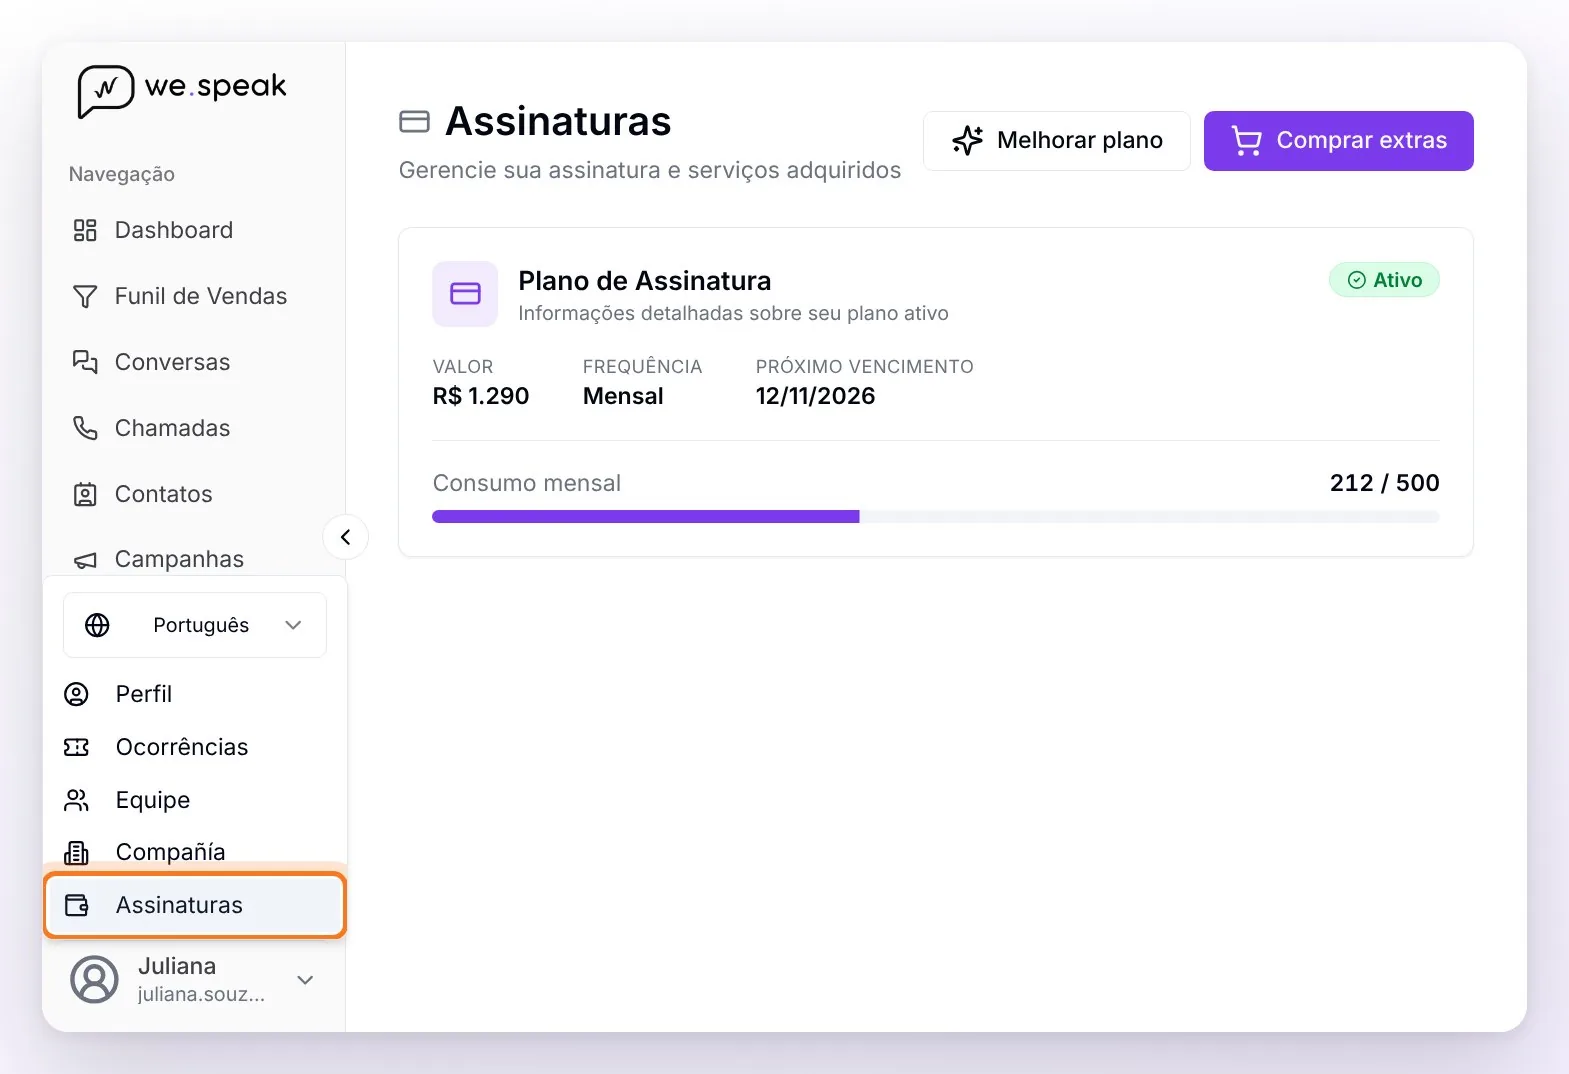Click the Assinaturas wallet icon in sidebar
The image size is (1569, 1074).
[76, 905]
